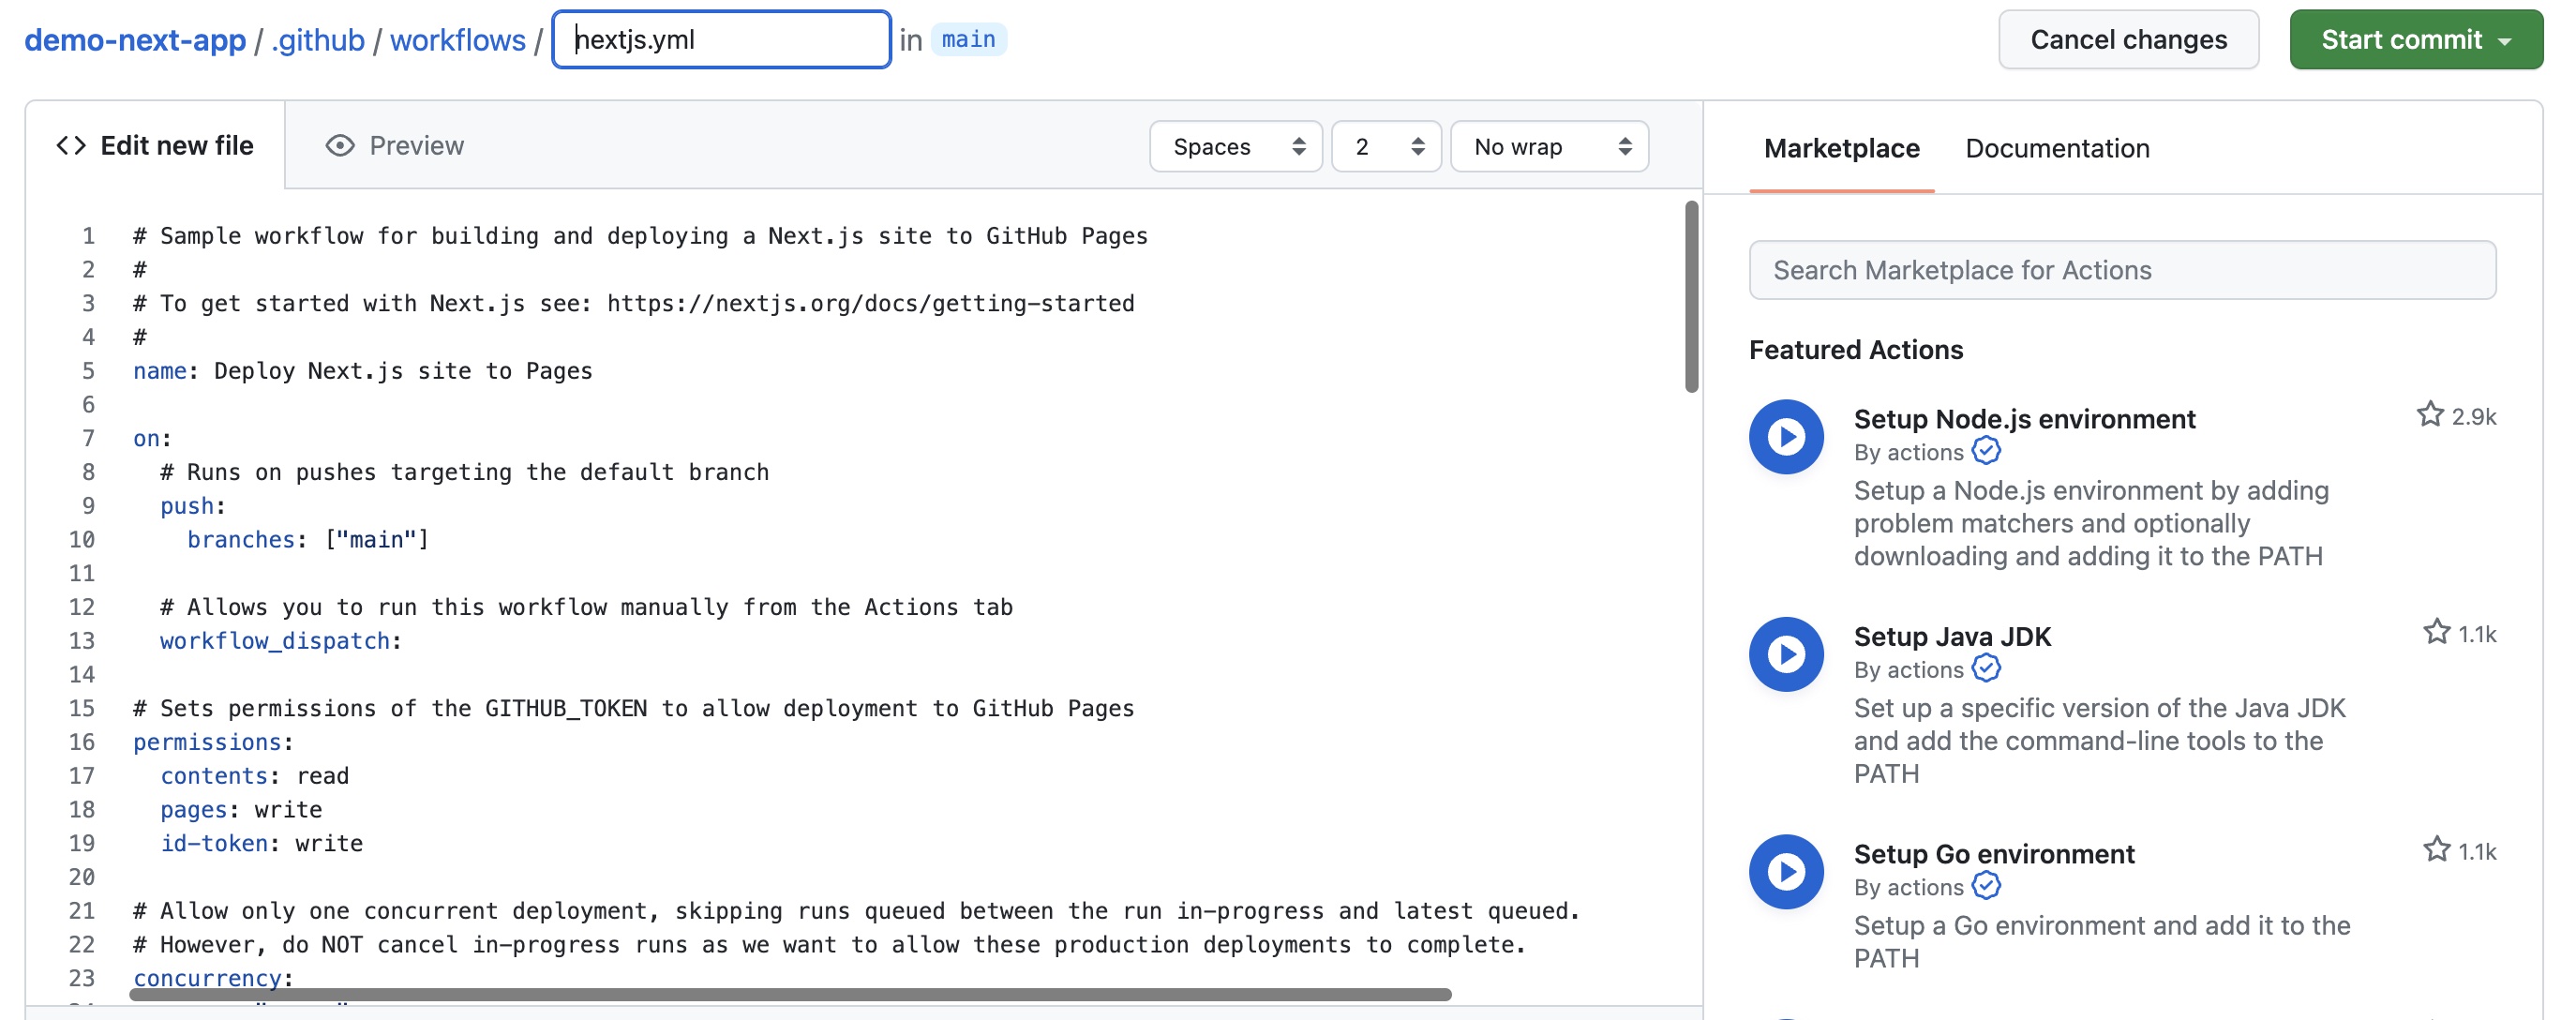Switch to the Documentation tab
This screenshot has height=1020, width=2576.
2056,148
